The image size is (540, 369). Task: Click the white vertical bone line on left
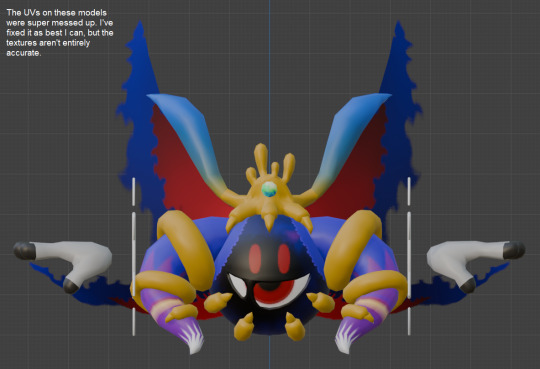pyautogui.click(x=134, y=256)
